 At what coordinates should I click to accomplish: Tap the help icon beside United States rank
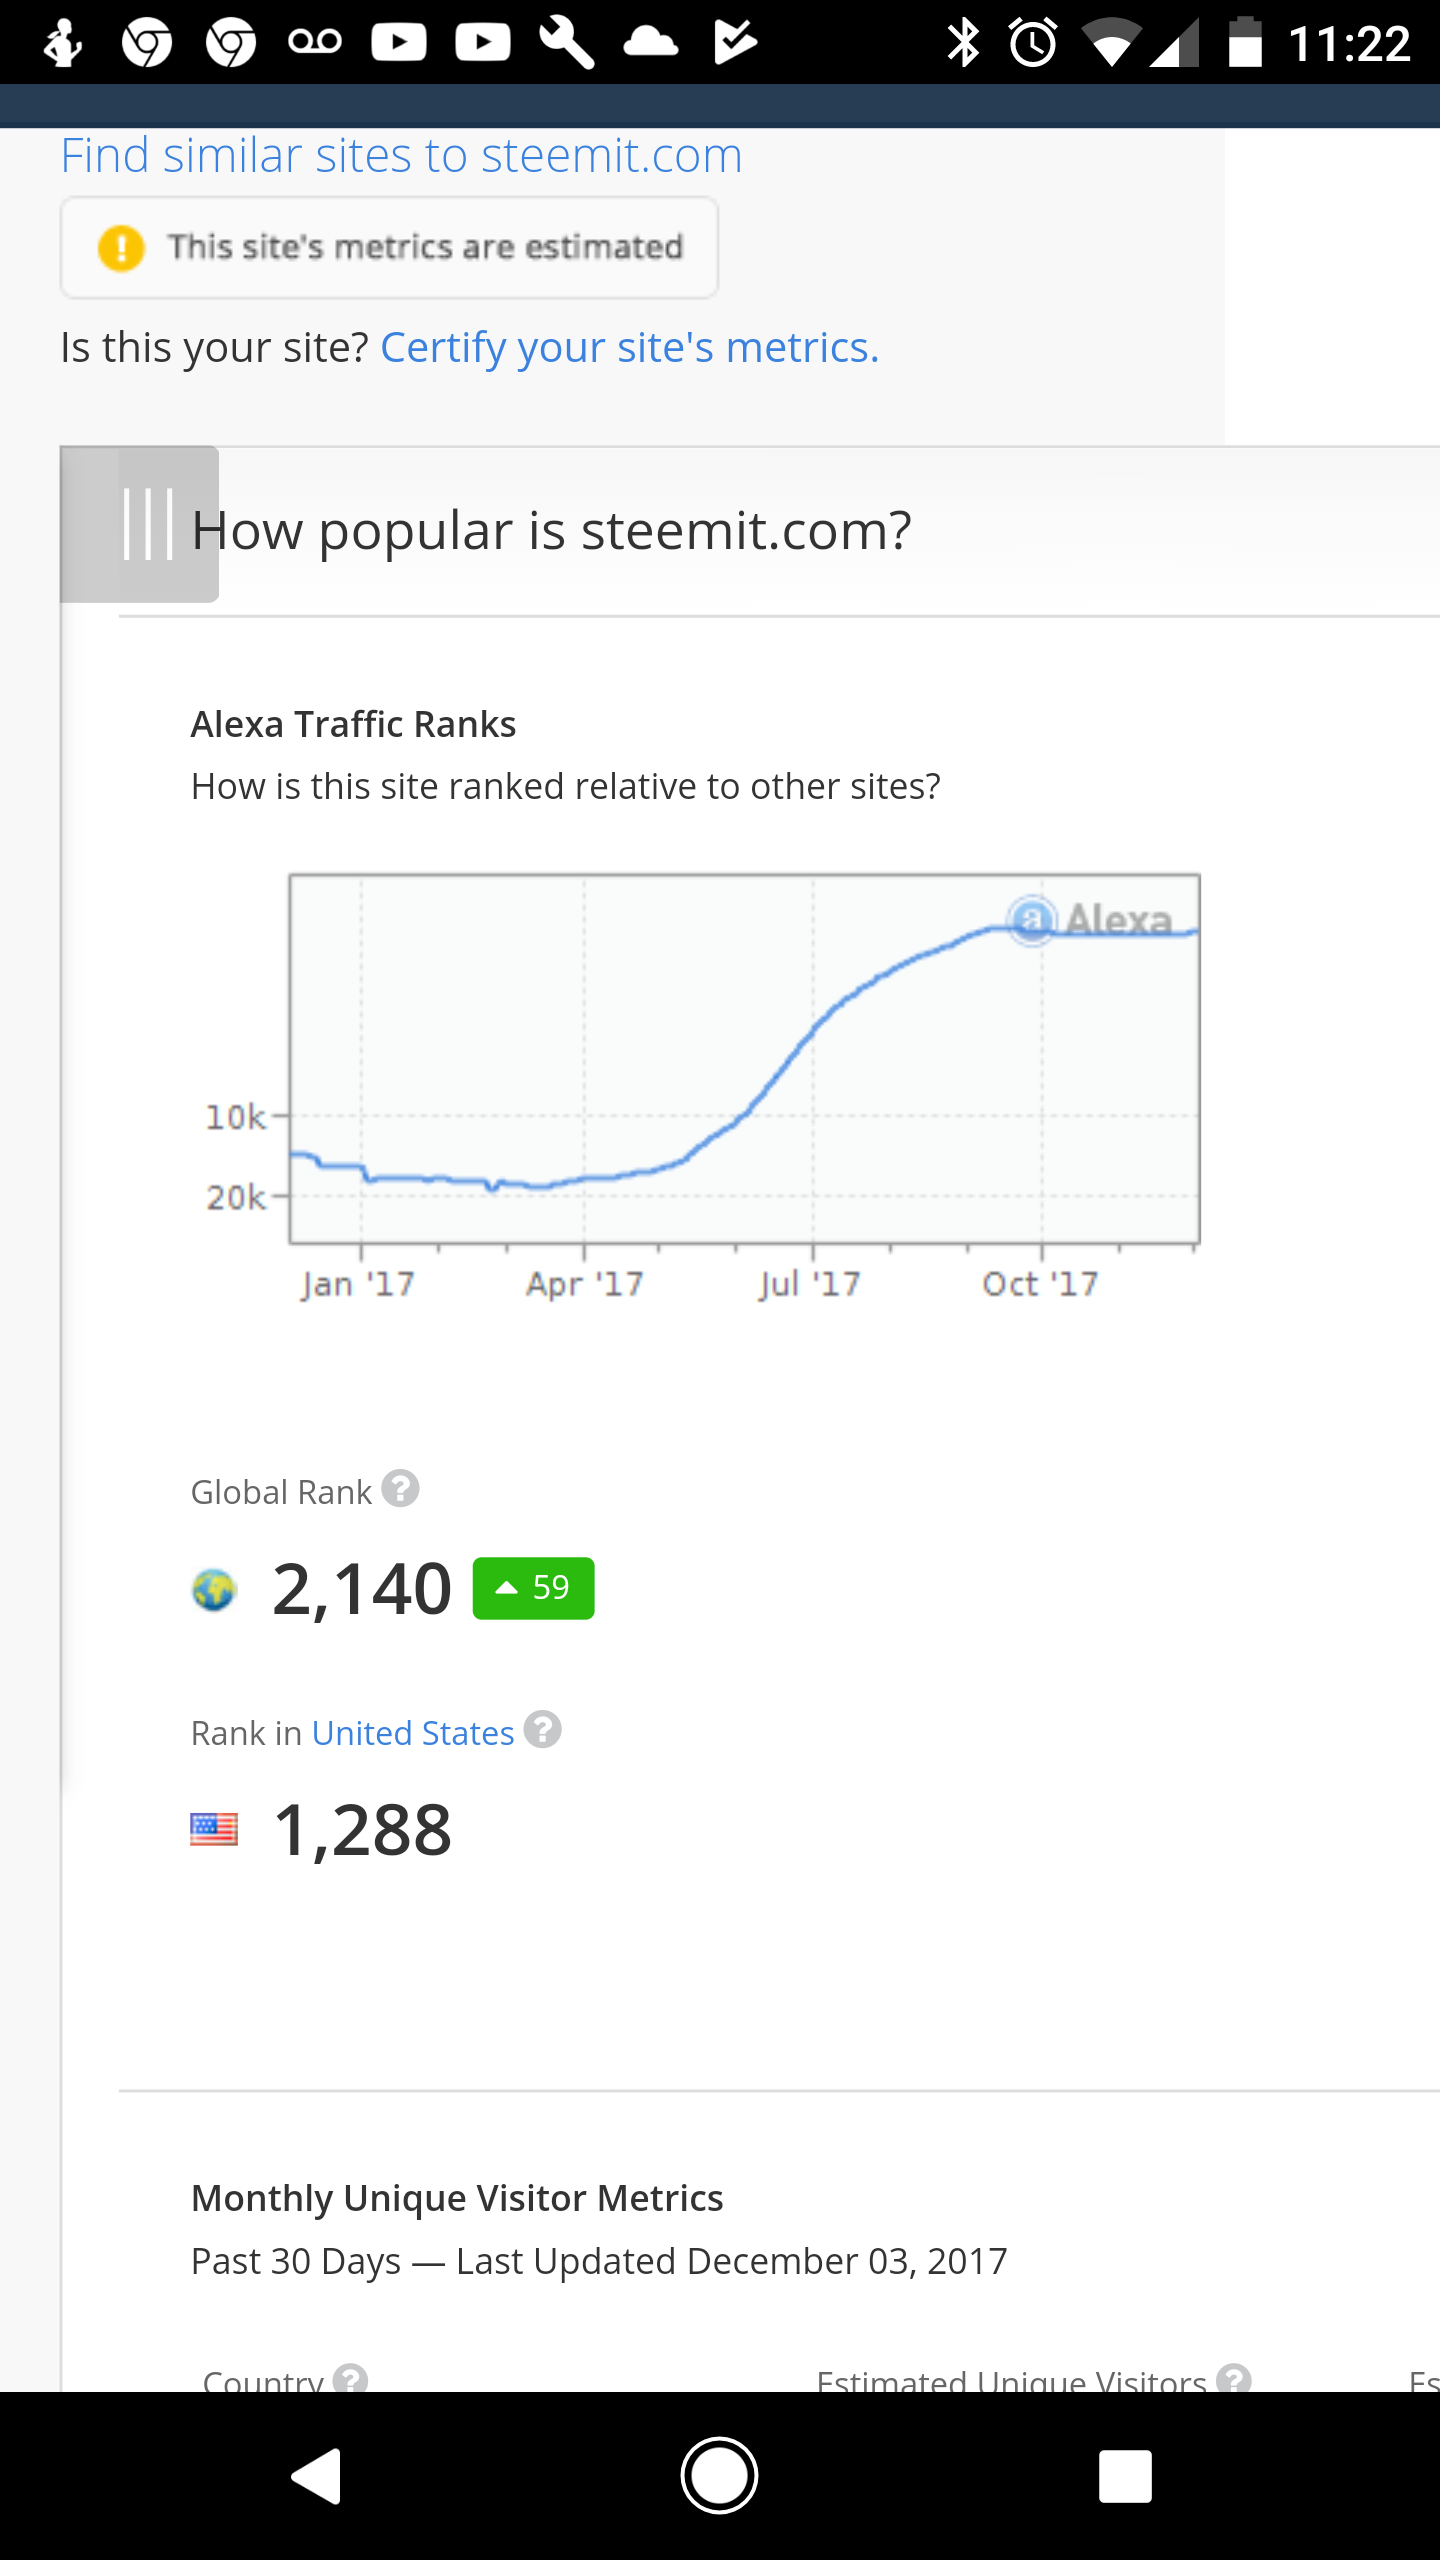click(x=542, y=1730)
